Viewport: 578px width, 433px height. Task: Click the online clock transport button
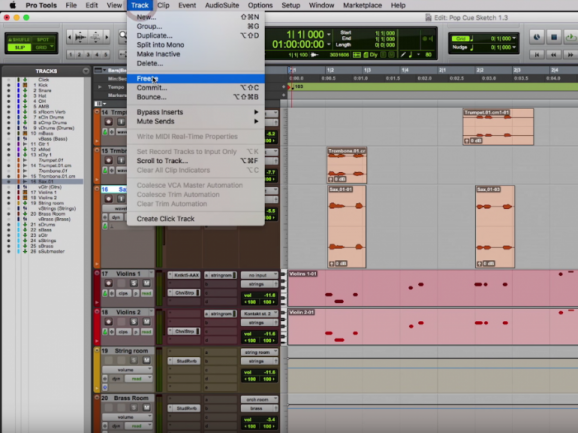coord(537,37)
